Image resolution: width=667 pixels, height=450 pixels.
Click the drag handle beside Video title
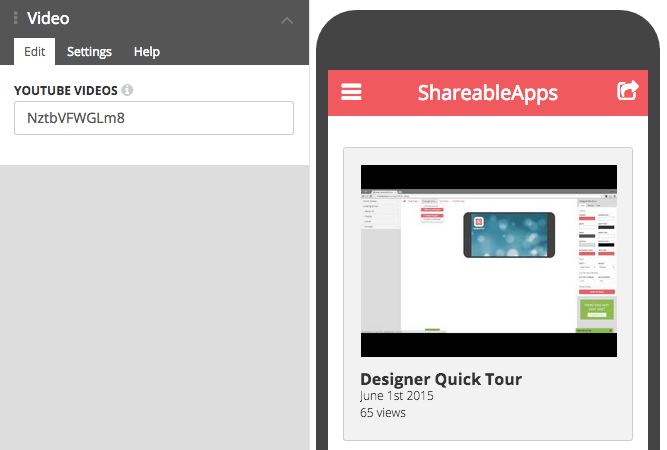coord(16,18)
